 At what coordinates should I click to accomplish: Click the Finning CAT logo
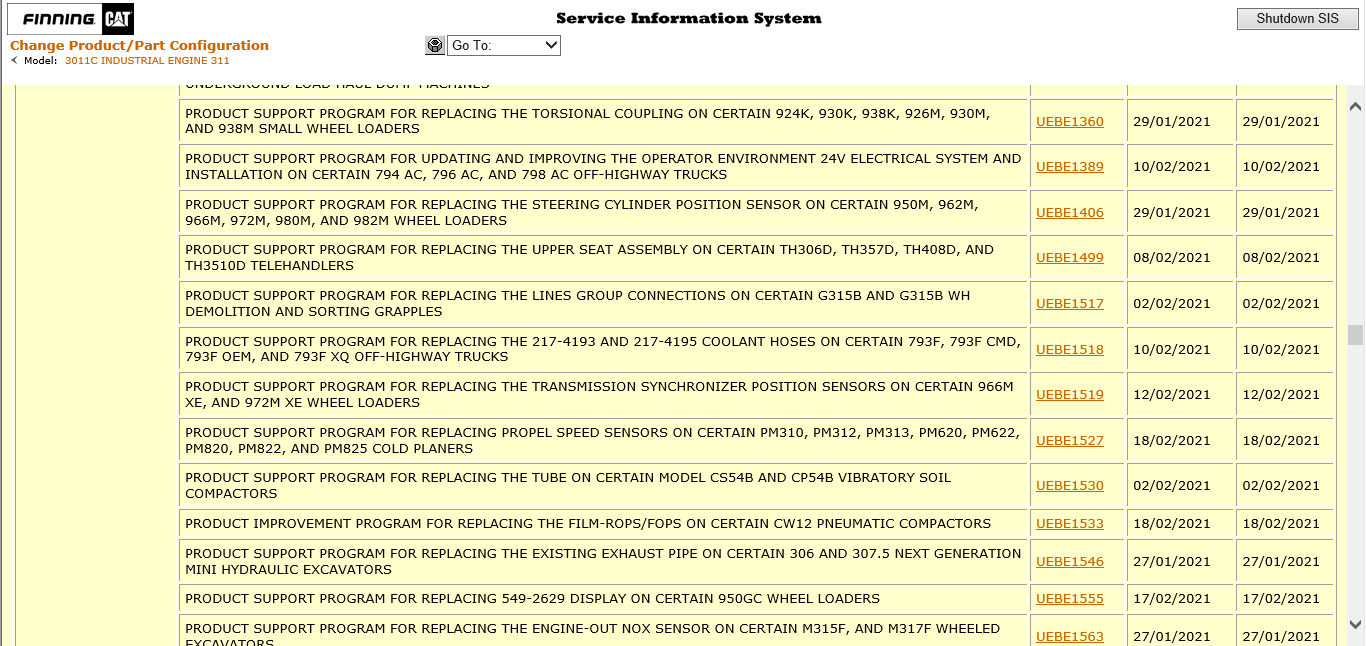pos(70,18)
